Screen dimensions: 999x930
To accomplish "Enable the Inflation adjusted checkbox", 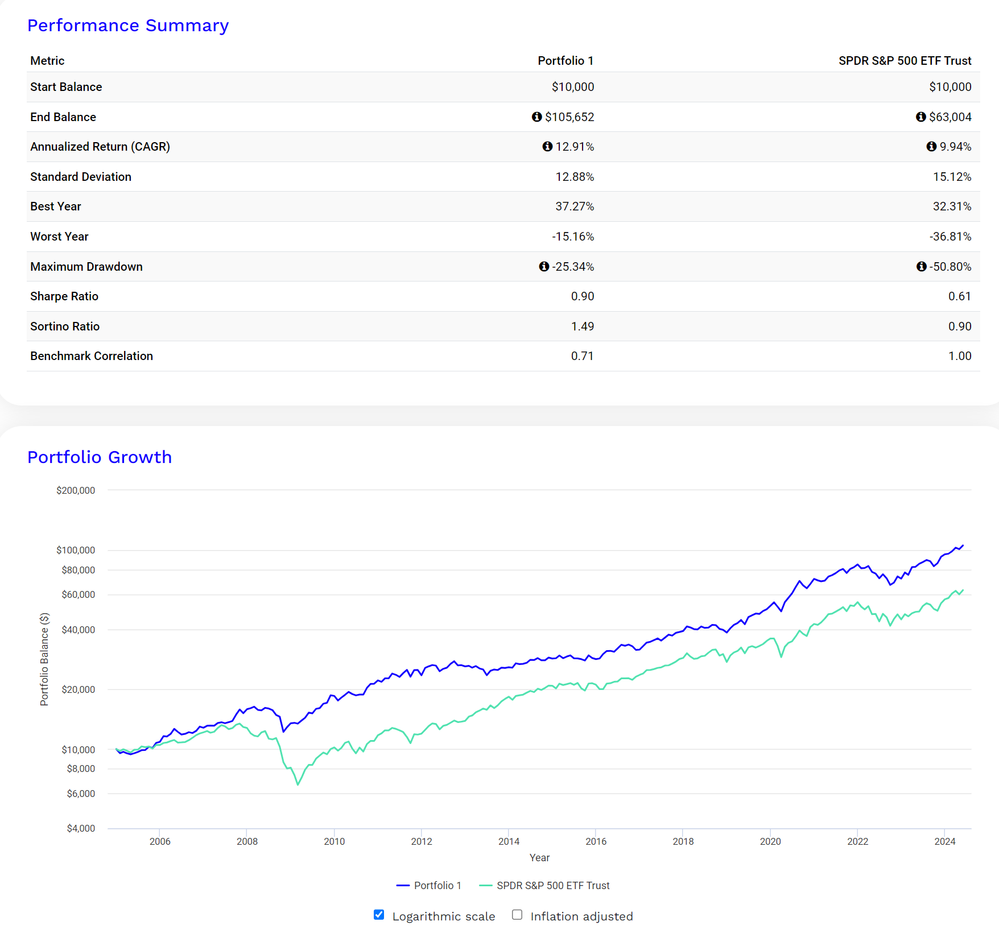I will (x=517, y=915).
